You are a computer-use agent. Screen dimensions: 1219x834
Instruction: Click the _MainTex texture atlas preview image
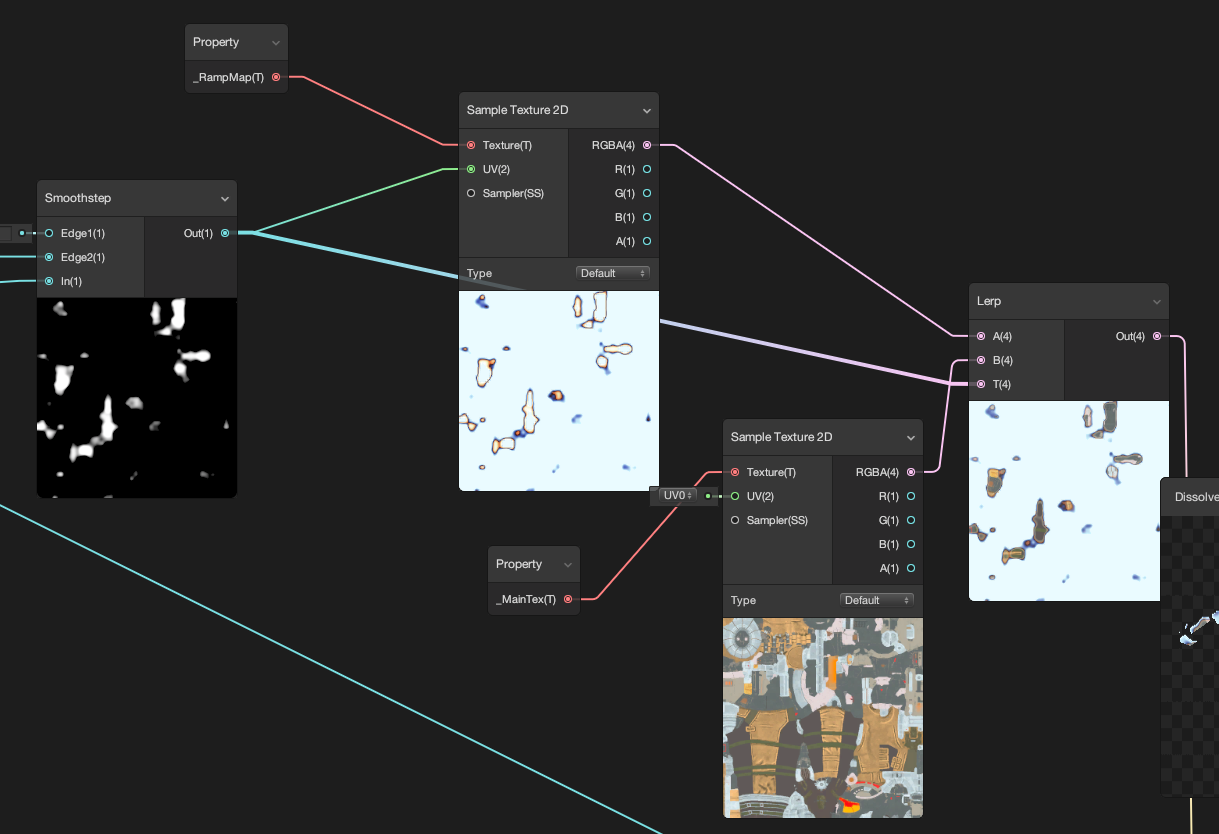coord(822,716)
